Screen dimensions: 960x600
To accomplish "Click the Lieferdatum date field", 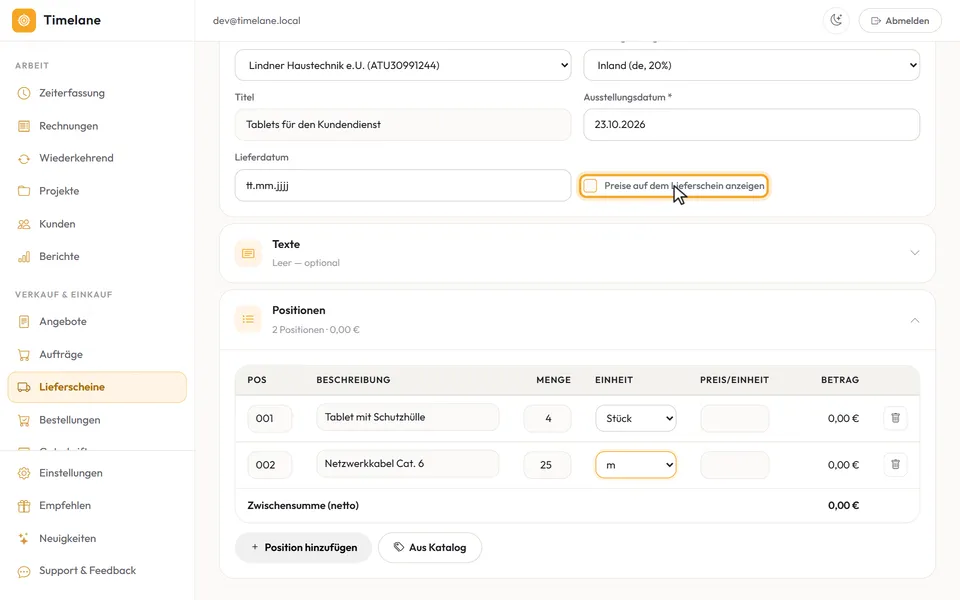I will point(403,186).
